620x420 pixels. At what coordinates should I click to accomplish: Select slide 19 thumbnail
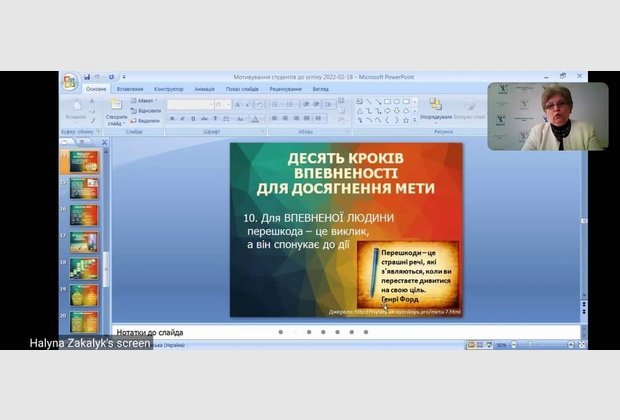point(83,295)
